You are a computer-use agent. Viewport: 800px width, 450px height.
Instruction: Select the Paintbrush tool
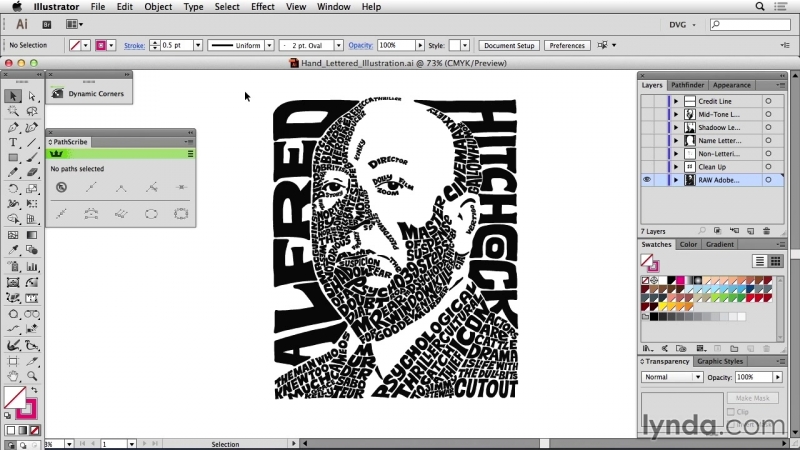pos(32,158)
